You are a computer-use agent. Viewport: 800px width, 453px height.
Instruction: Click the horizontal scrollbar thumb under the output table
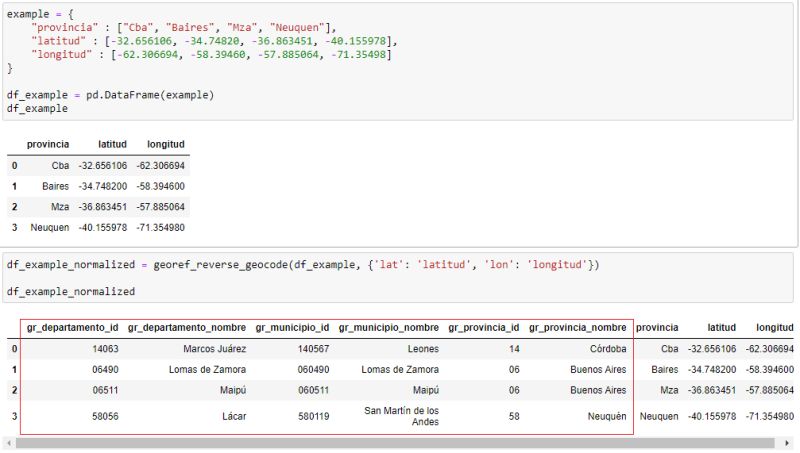click(395, 443)
